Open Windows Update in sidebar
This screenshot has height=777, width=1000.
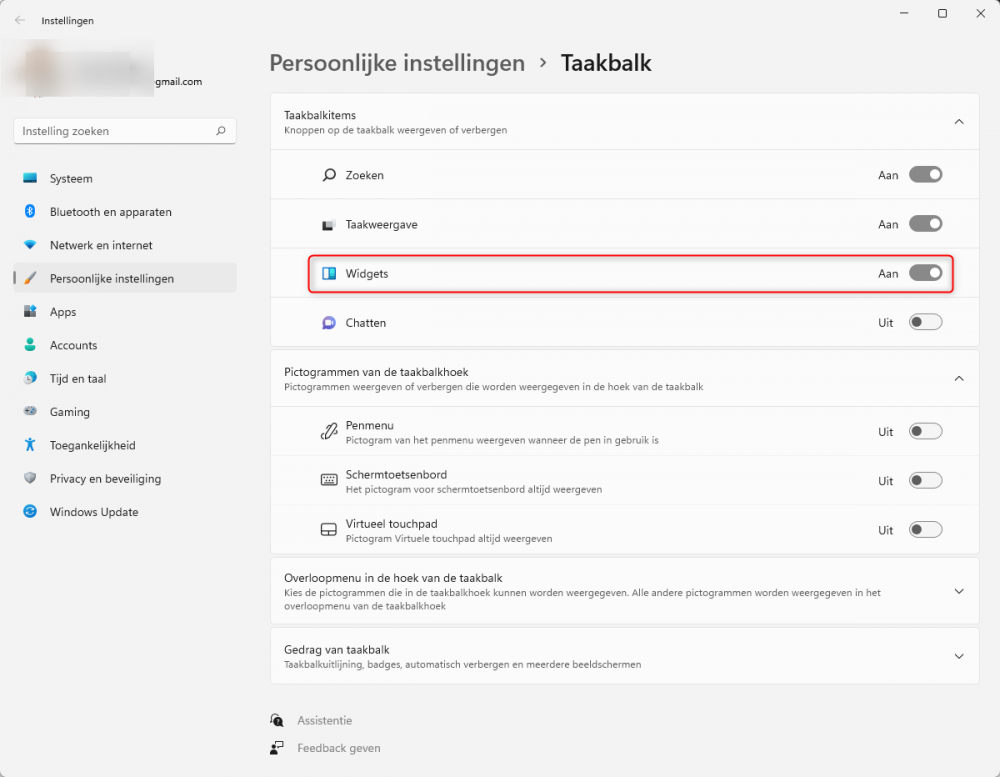[x=94, y=512]
